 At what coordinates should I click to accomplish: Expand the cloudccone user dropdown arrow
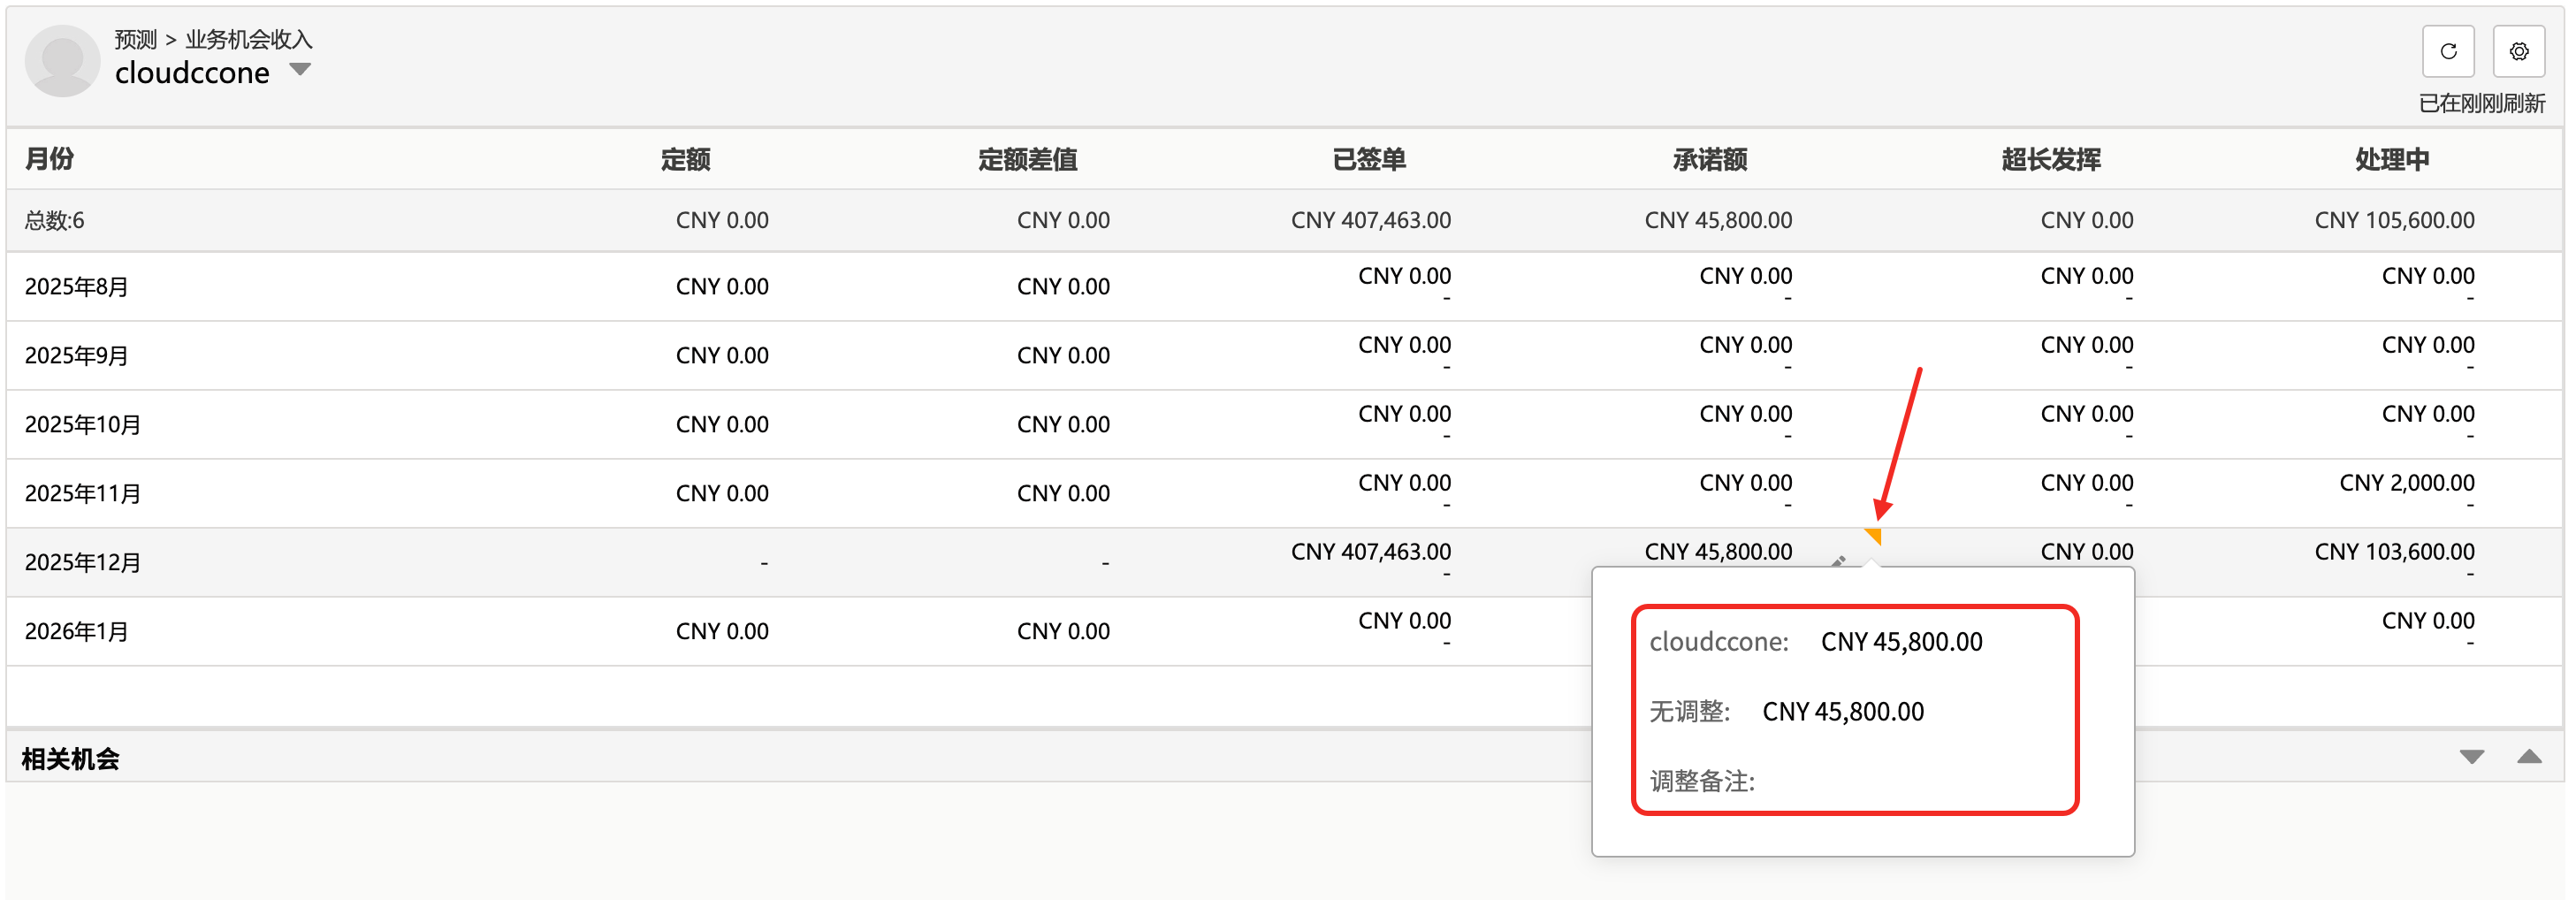(299, 70)
